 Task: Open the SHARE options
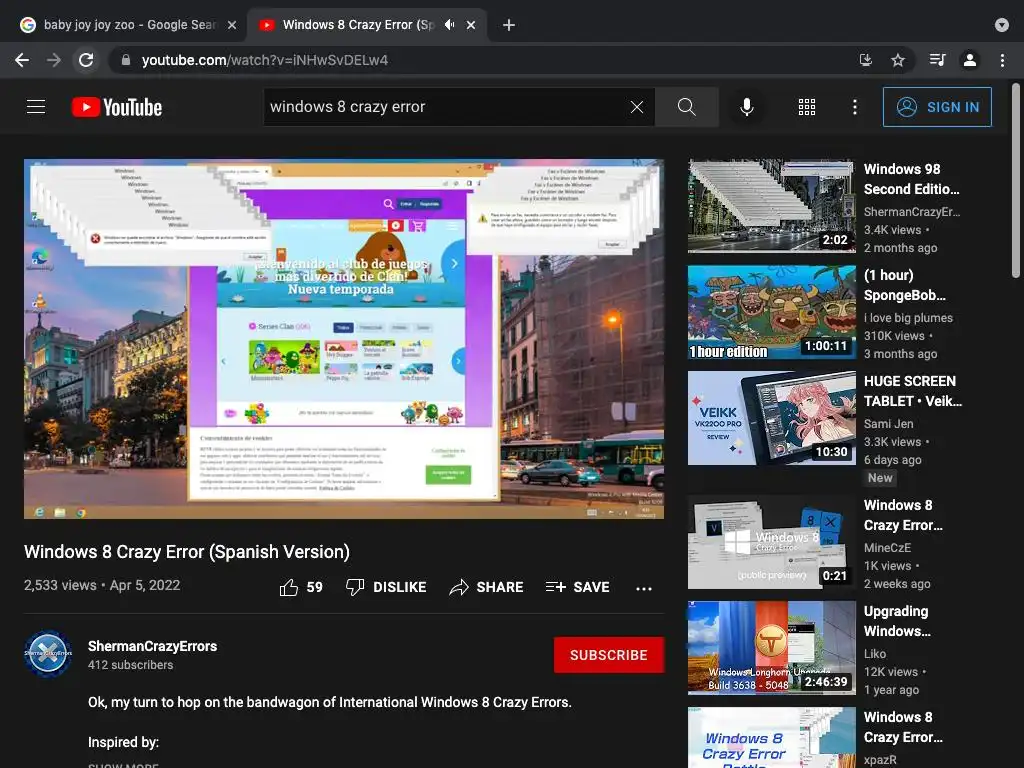tap(487, 587)
